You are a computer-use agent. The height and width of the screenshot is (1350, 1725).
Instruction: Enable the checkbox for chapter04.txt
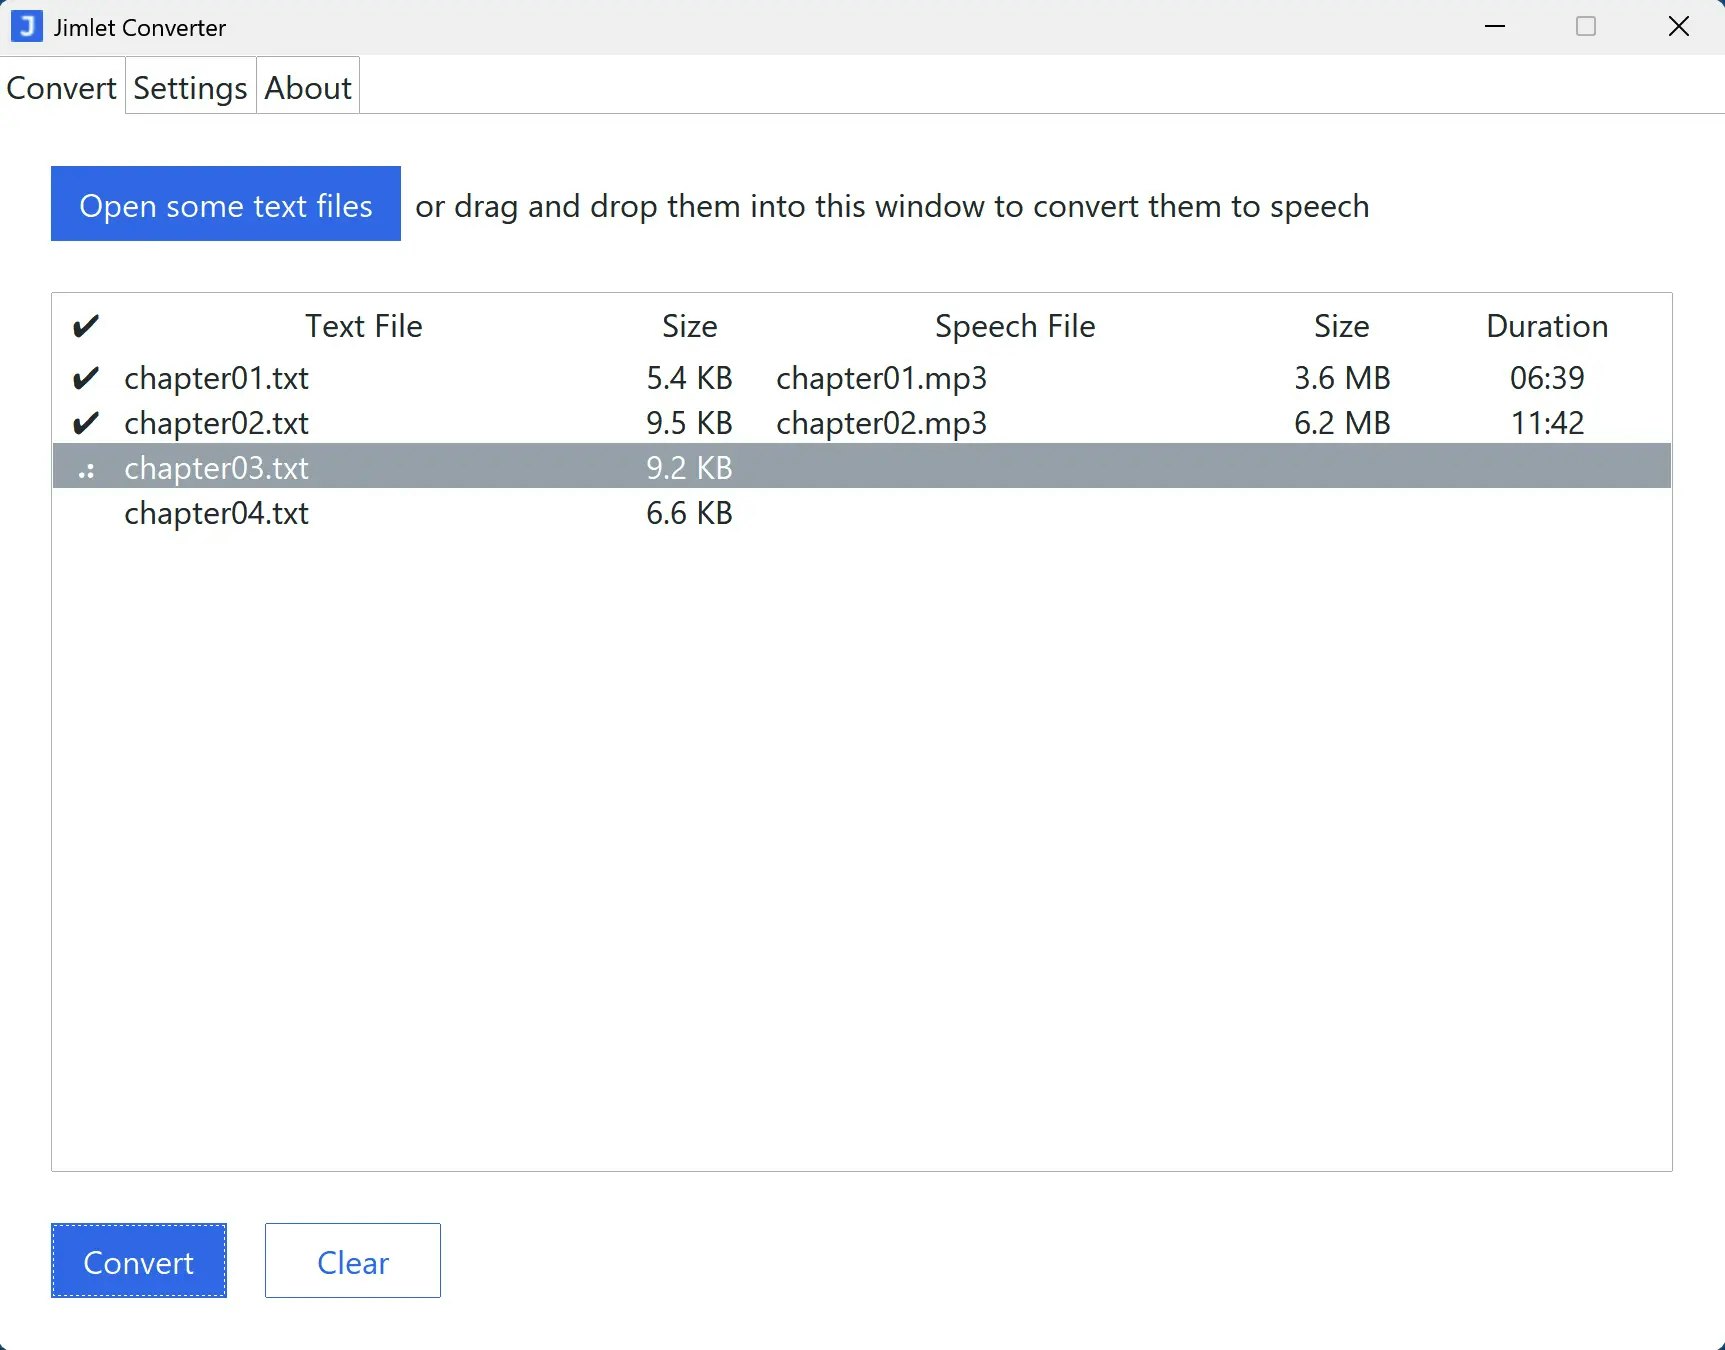(x=86, y=513)
